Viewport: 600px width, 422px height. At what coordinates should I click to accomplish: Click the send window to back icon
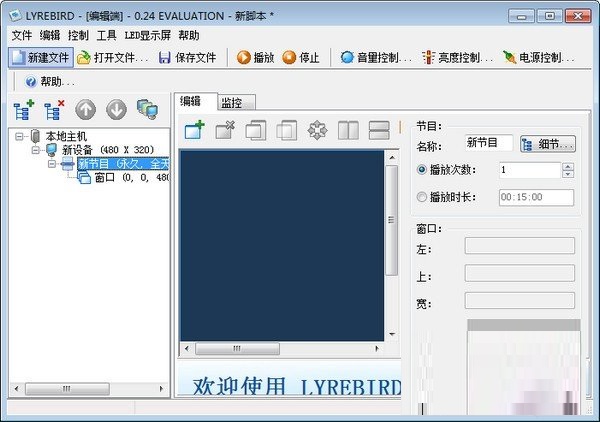(287, 130)
